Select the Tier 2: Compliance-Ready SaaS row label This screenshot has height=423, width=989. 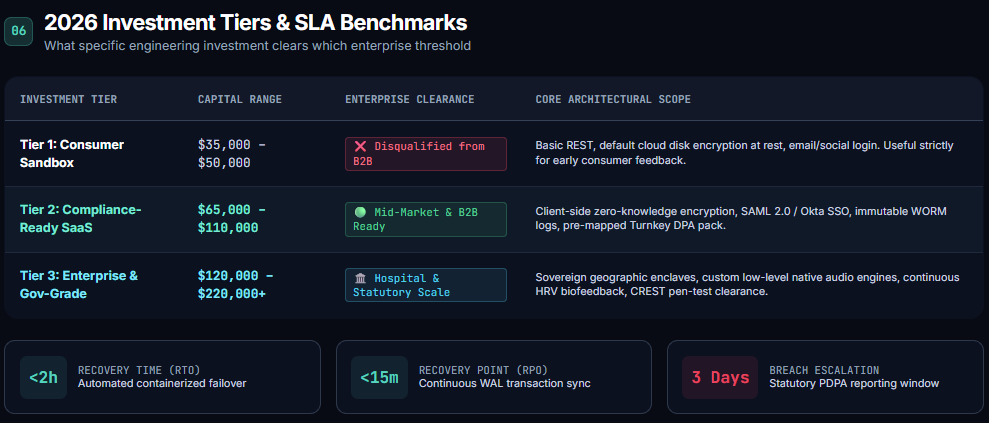coord(81,219)
